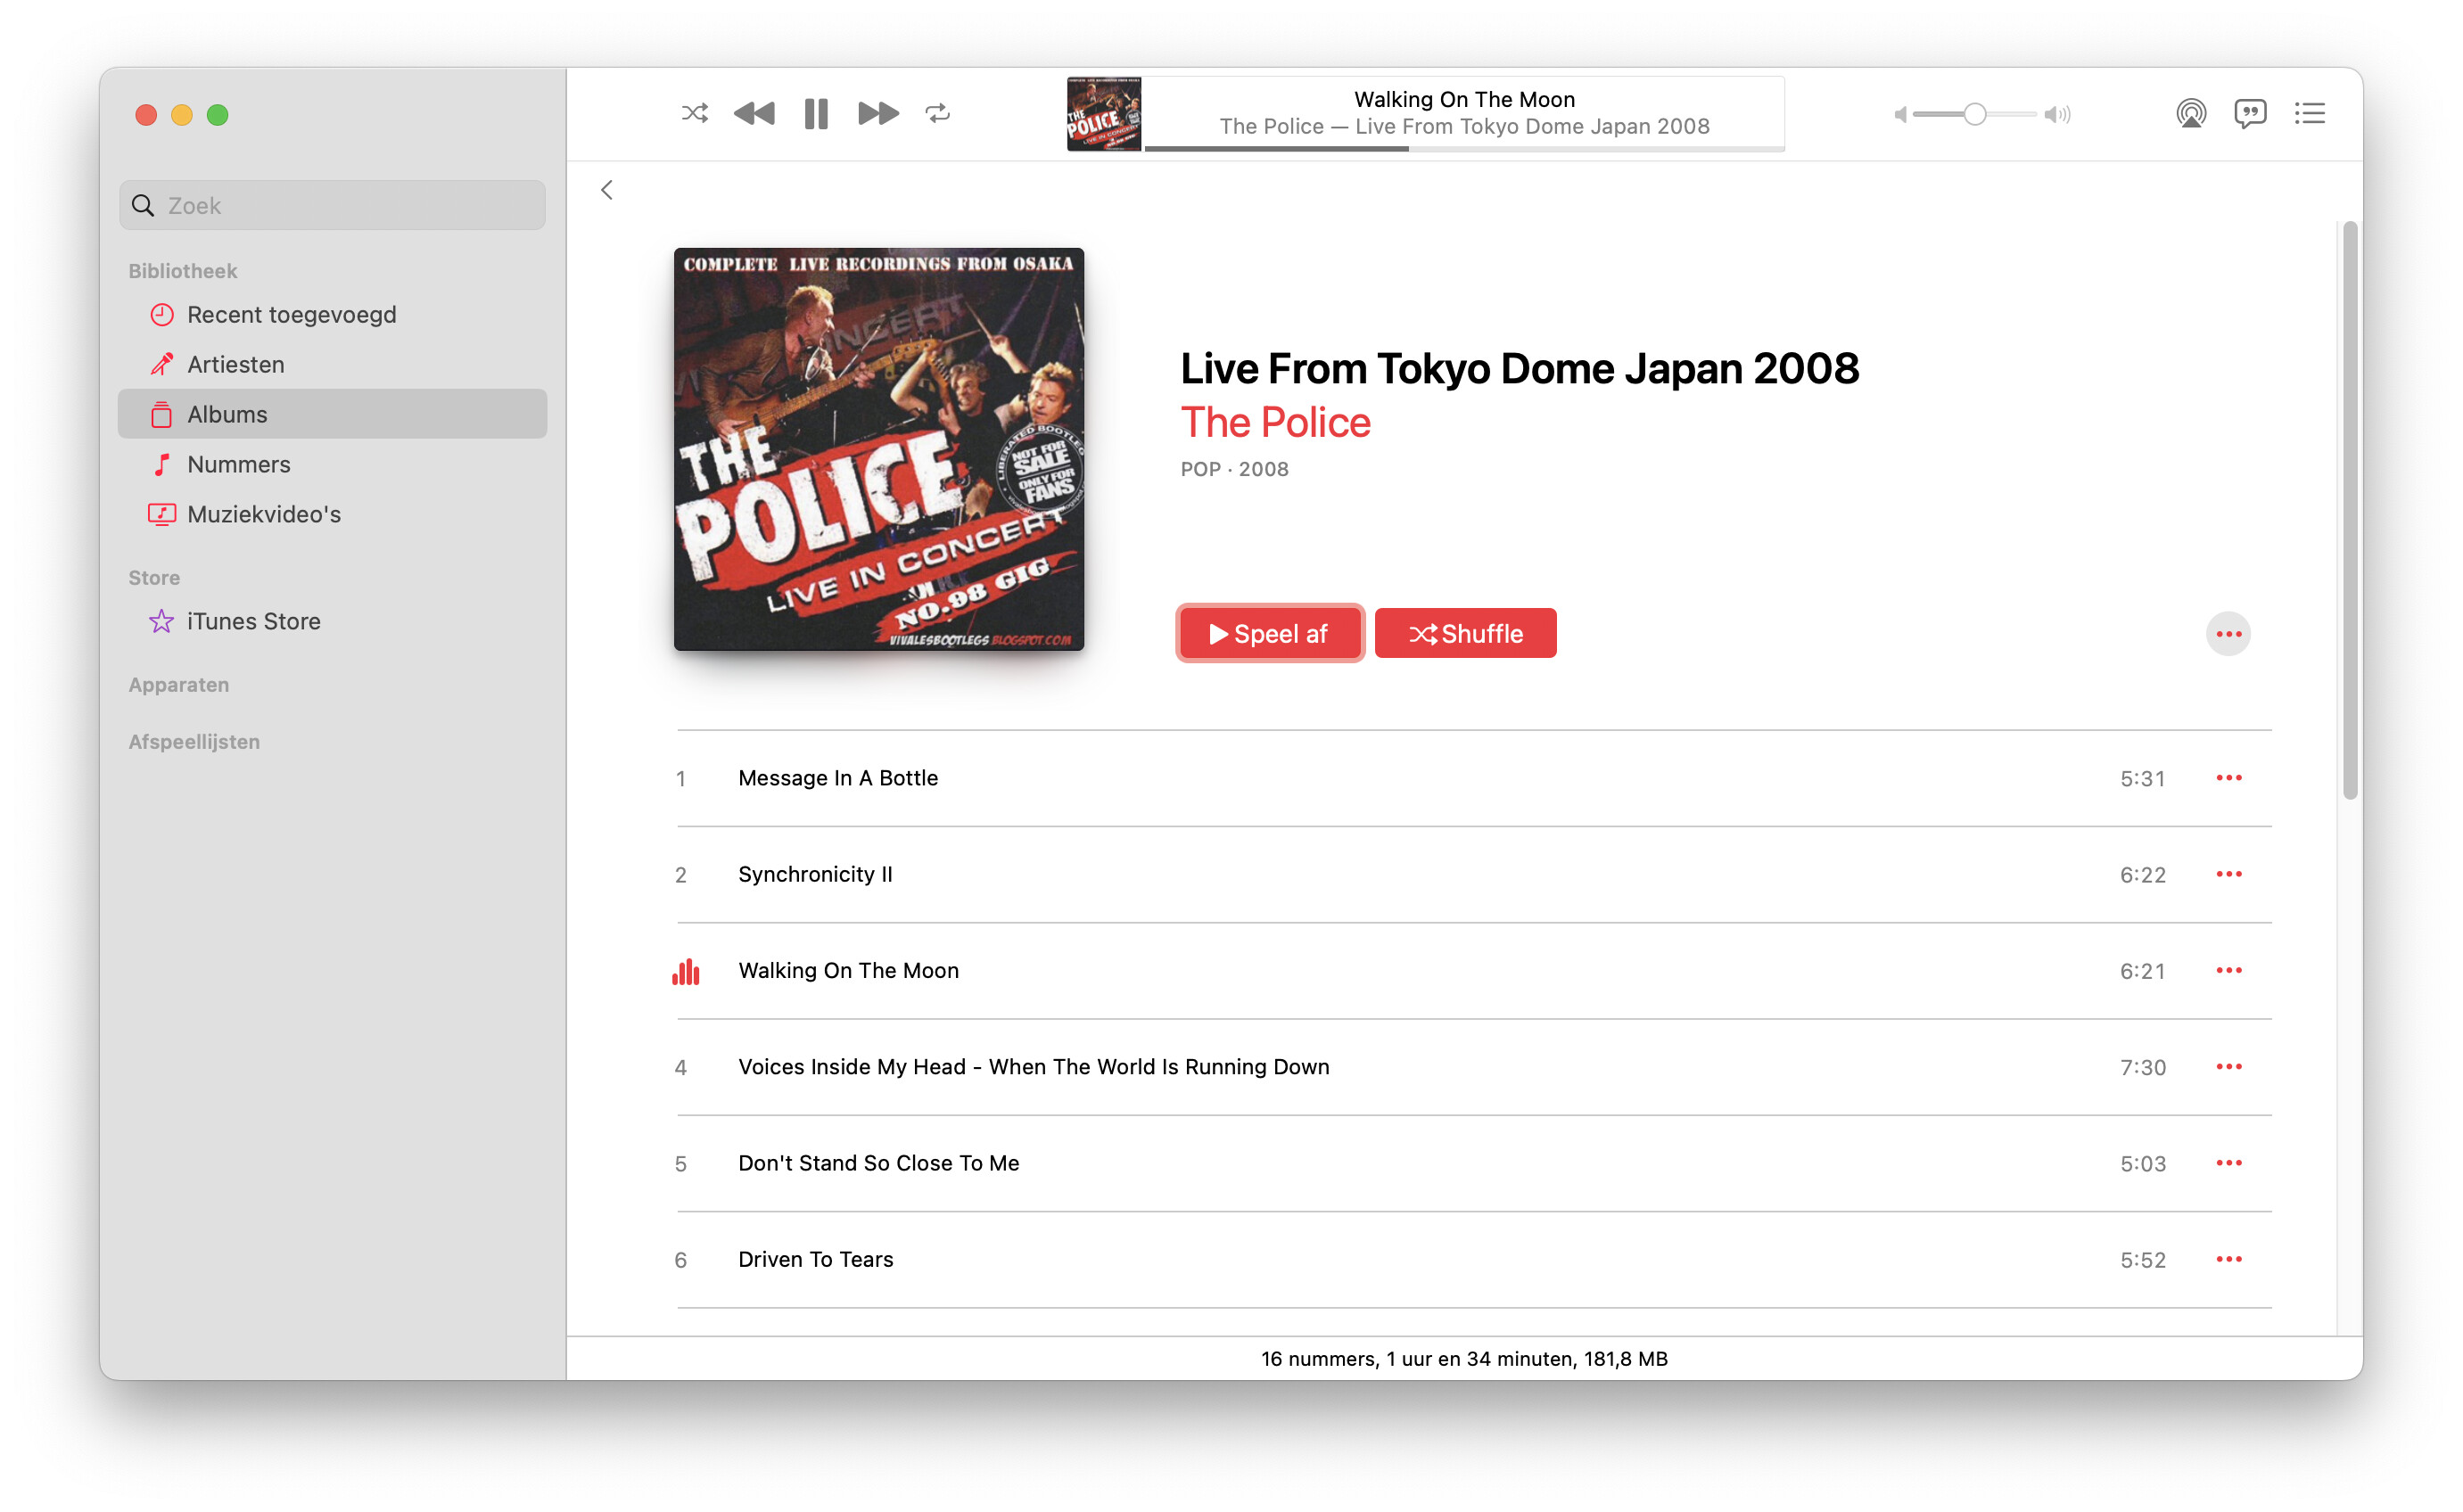
Task: Adjust the volume slider knob
Action: (x=1974, y=114)
